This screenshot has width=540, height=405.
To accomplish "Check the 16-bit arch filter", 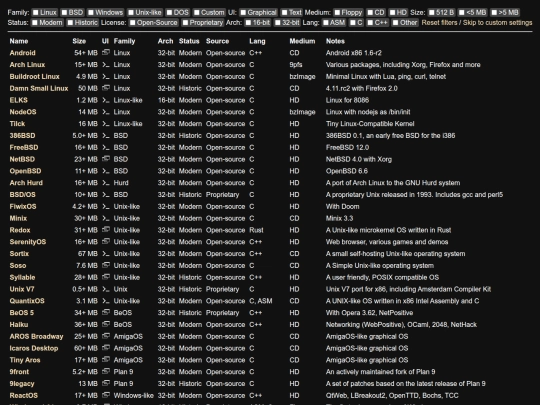I will (248, 23).
